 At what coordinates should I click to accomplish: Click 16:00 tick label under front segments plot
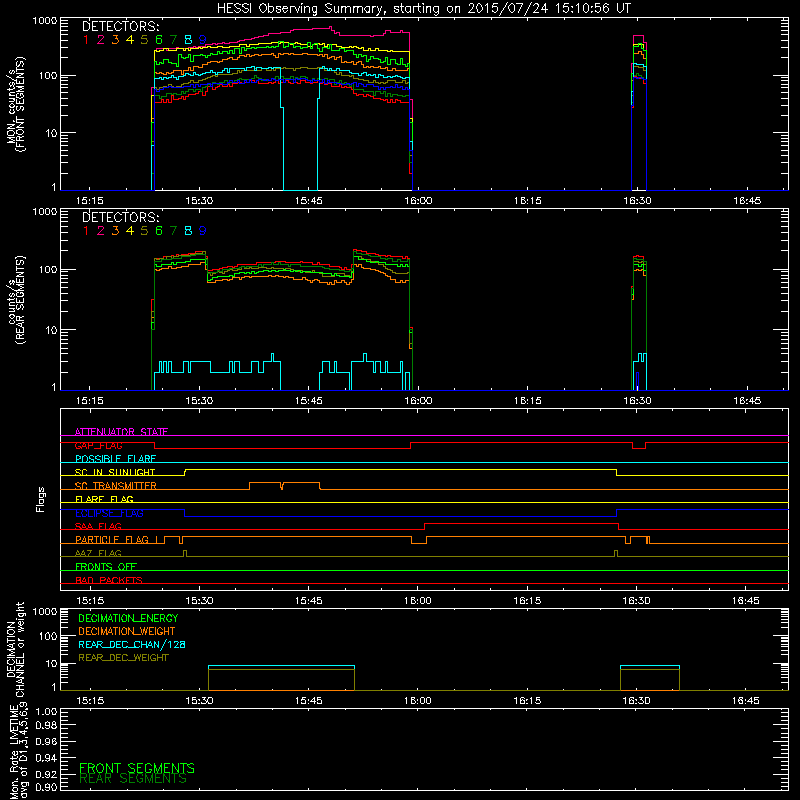coord(418,201)
